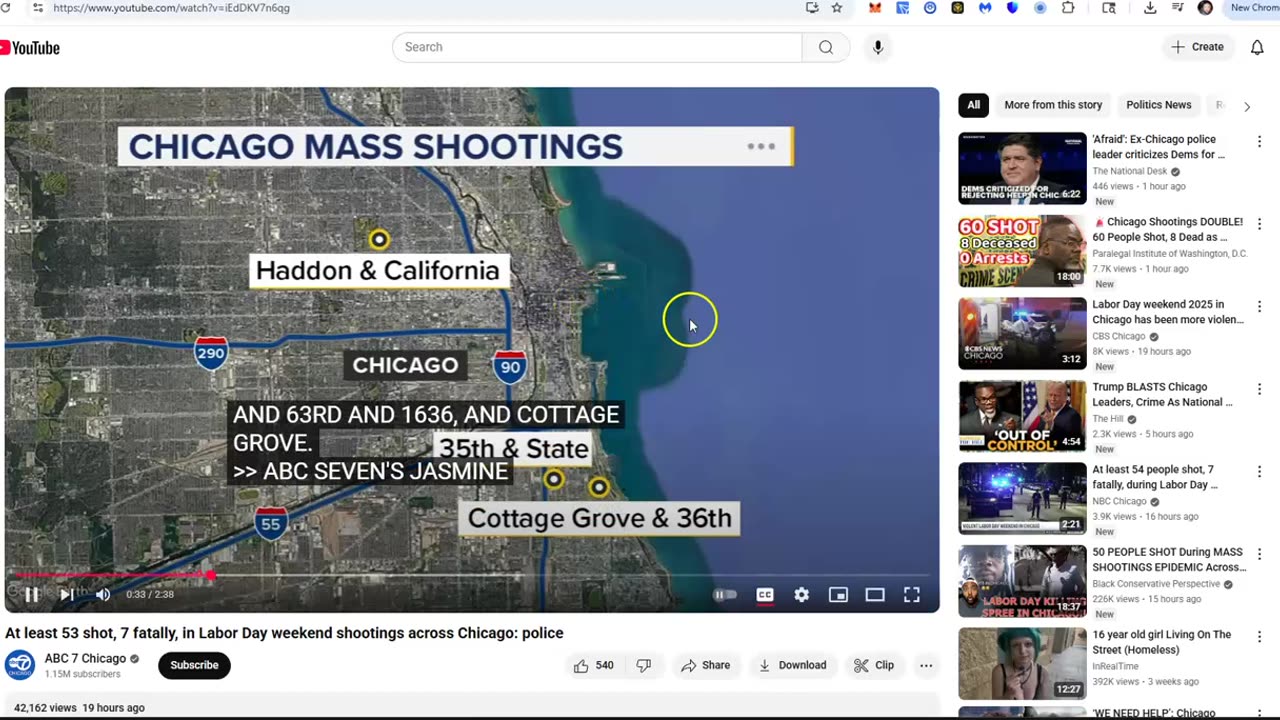
Task: Open more actions below video
Action: tap(926, 665)
